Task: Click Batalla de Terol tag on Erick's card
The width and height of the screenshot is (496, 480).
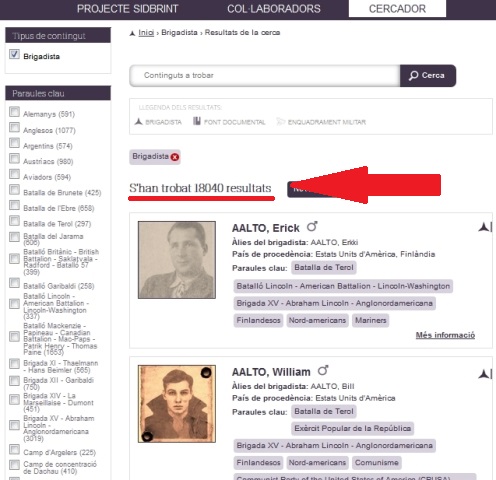Action: pyautogui.click(x=324, y=268)
